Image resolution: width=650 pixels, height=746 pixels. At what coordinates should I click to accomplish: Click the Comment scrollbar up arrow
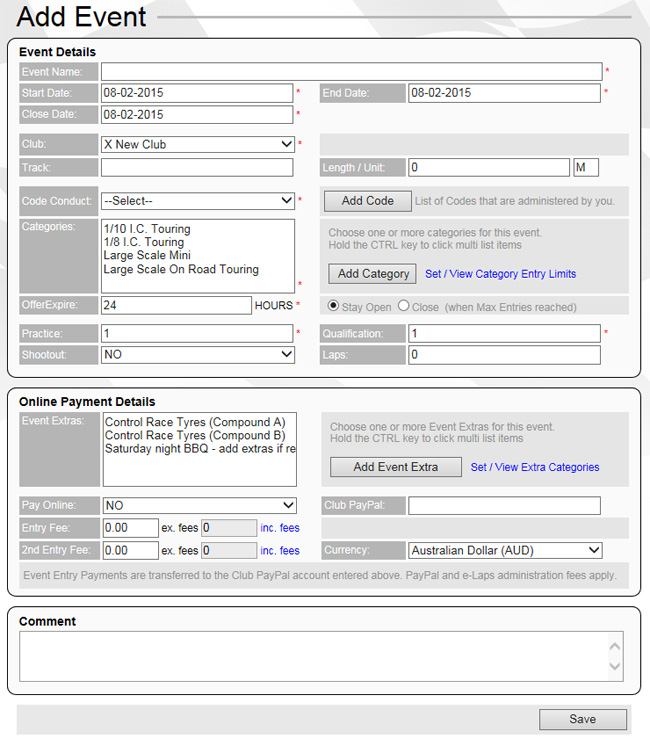point(615,646)
